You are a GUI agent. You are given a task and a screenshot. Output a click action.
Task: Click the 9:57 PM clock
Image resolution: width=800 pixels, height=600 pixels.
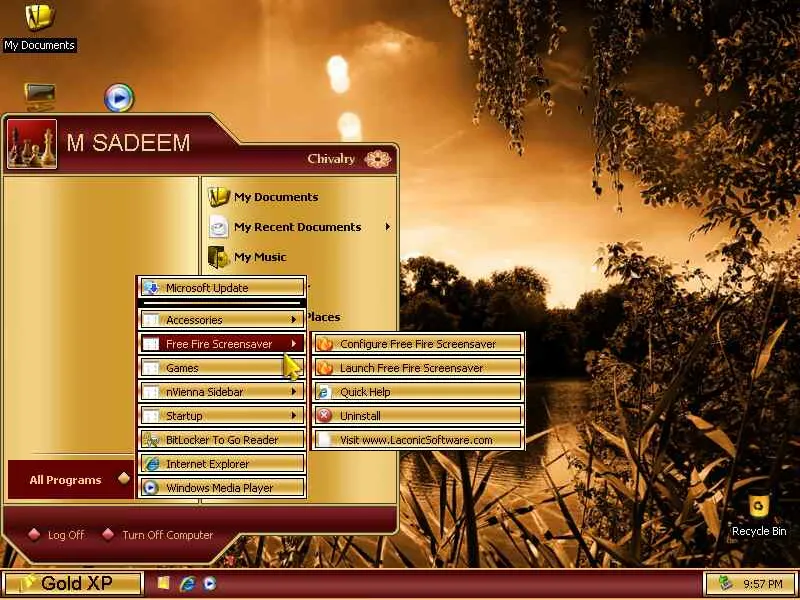(x=763, y=584)
